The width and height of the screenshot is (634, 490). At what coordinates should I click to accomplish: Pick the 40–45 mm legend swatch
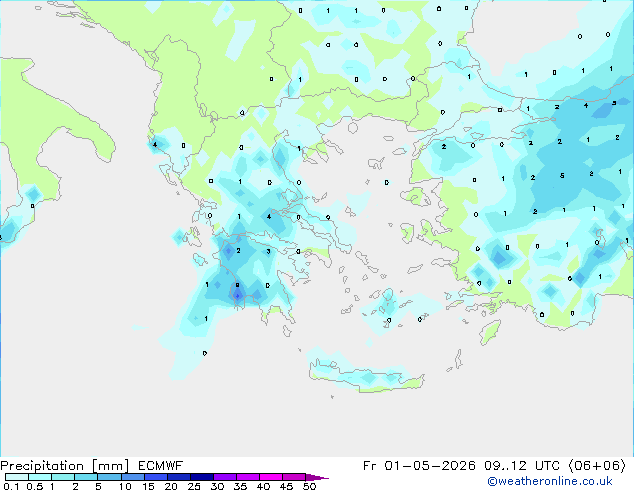[271, 477]
